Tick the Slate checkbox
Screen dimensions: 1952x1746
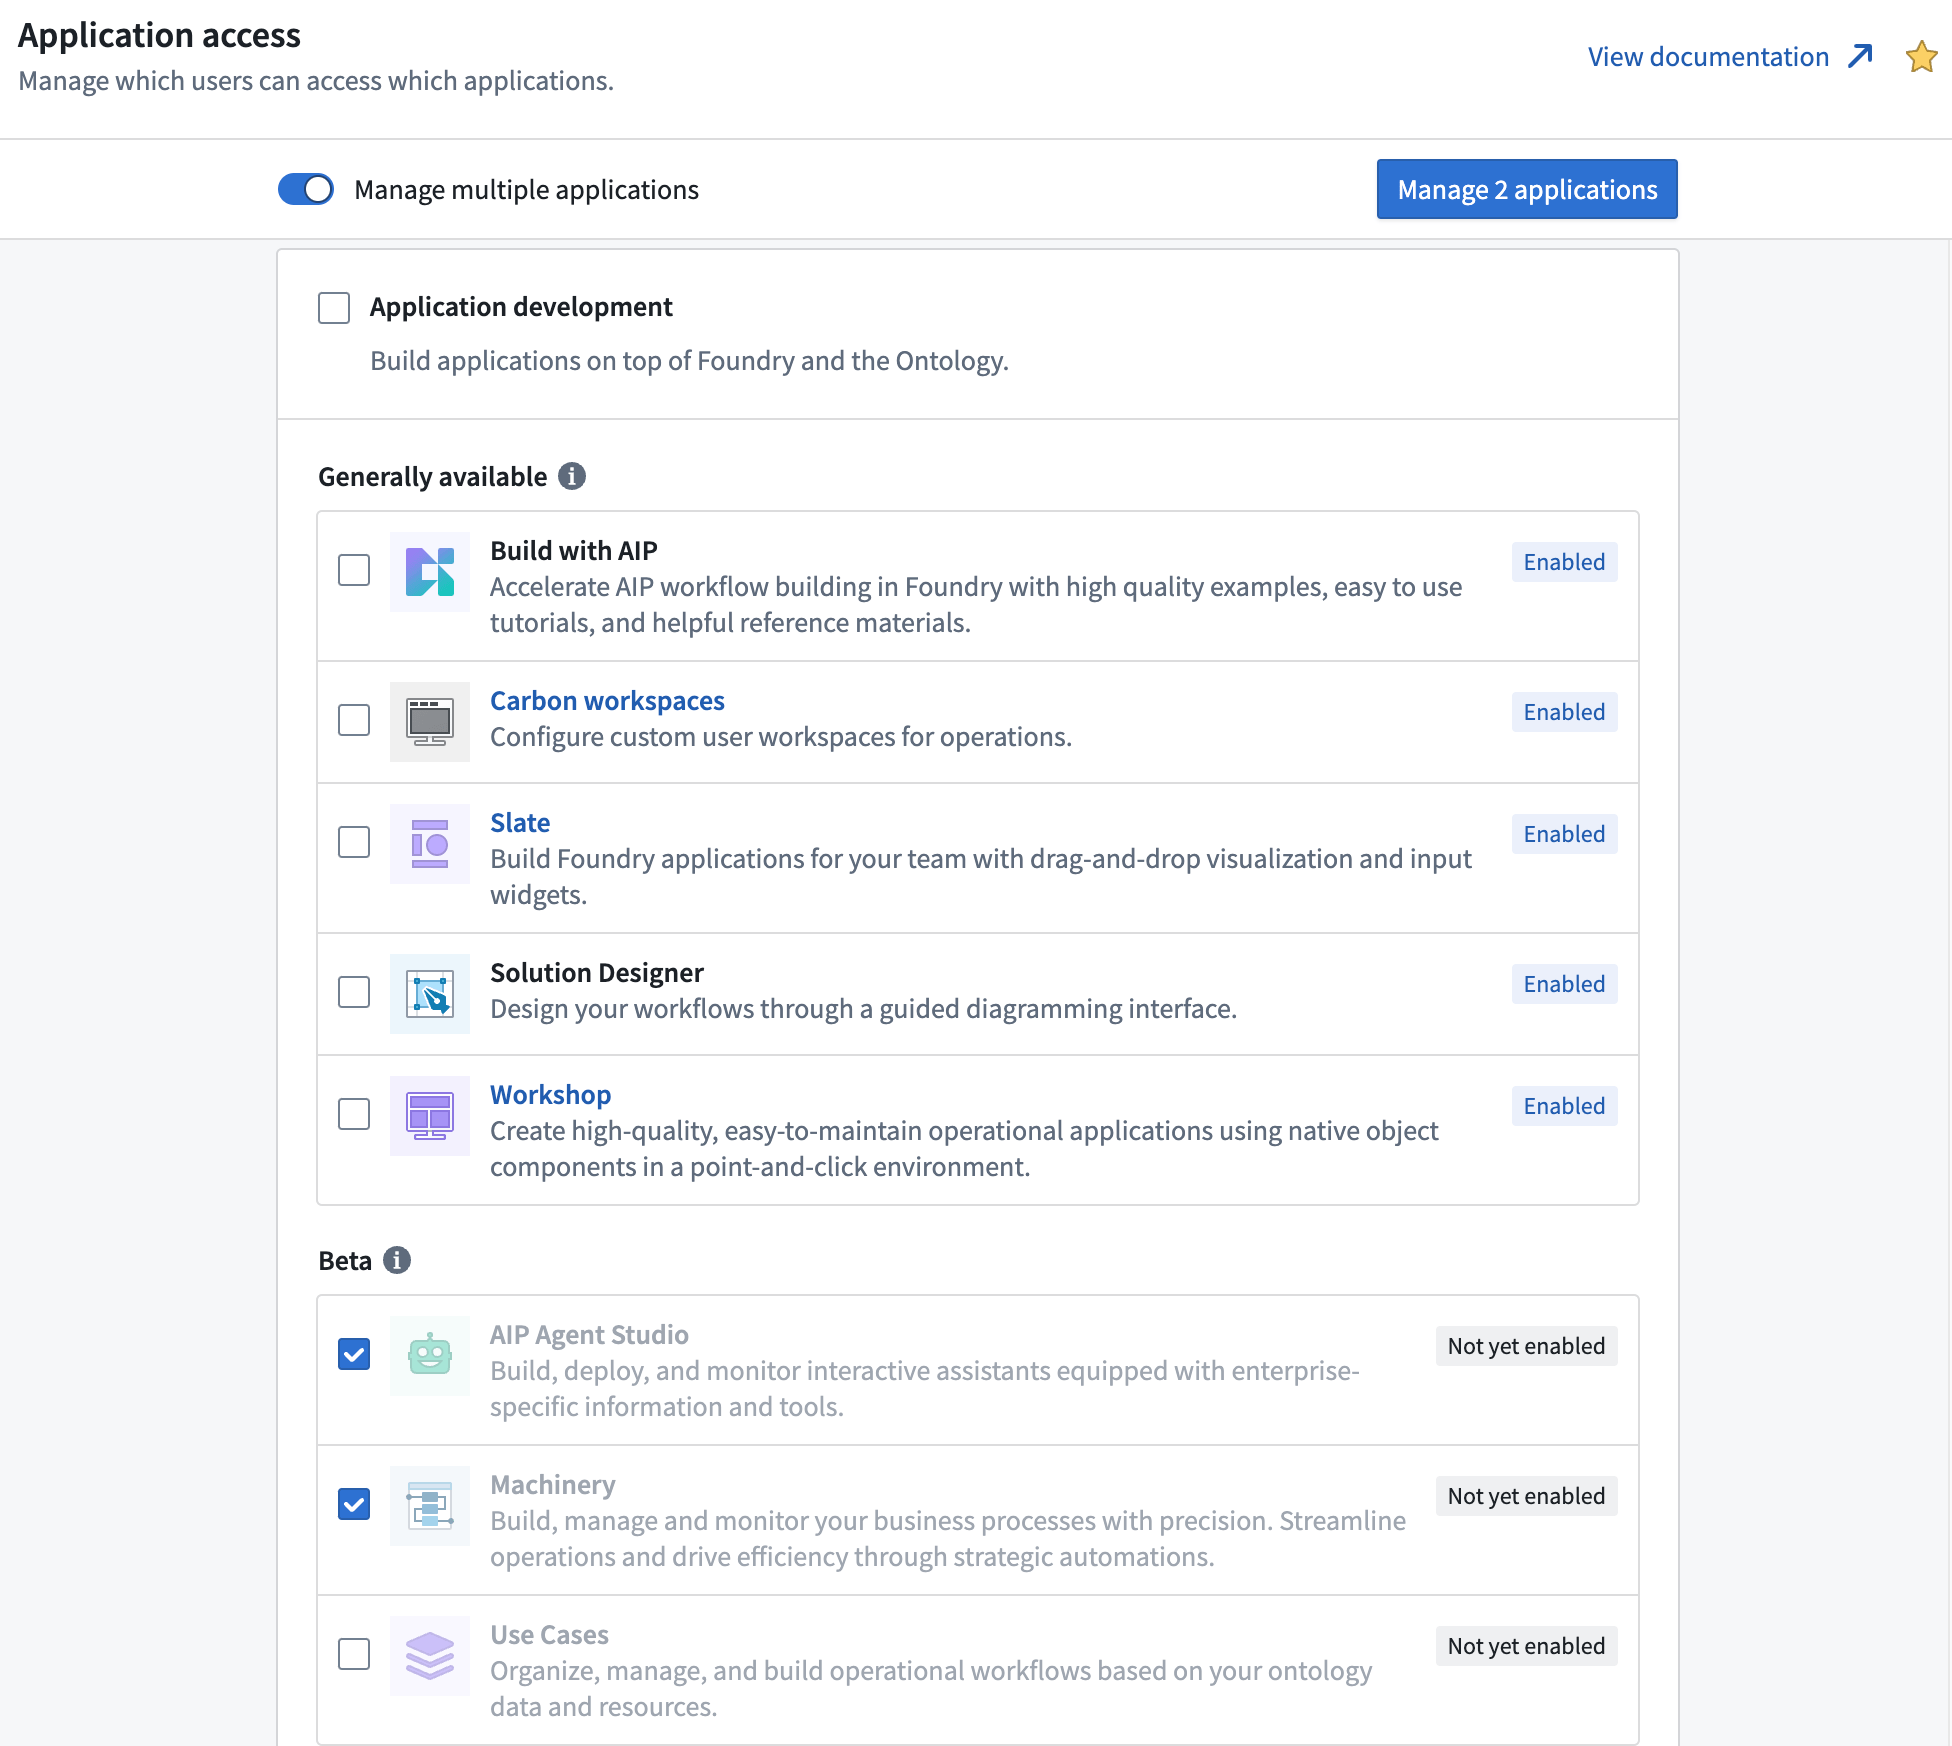354,842
